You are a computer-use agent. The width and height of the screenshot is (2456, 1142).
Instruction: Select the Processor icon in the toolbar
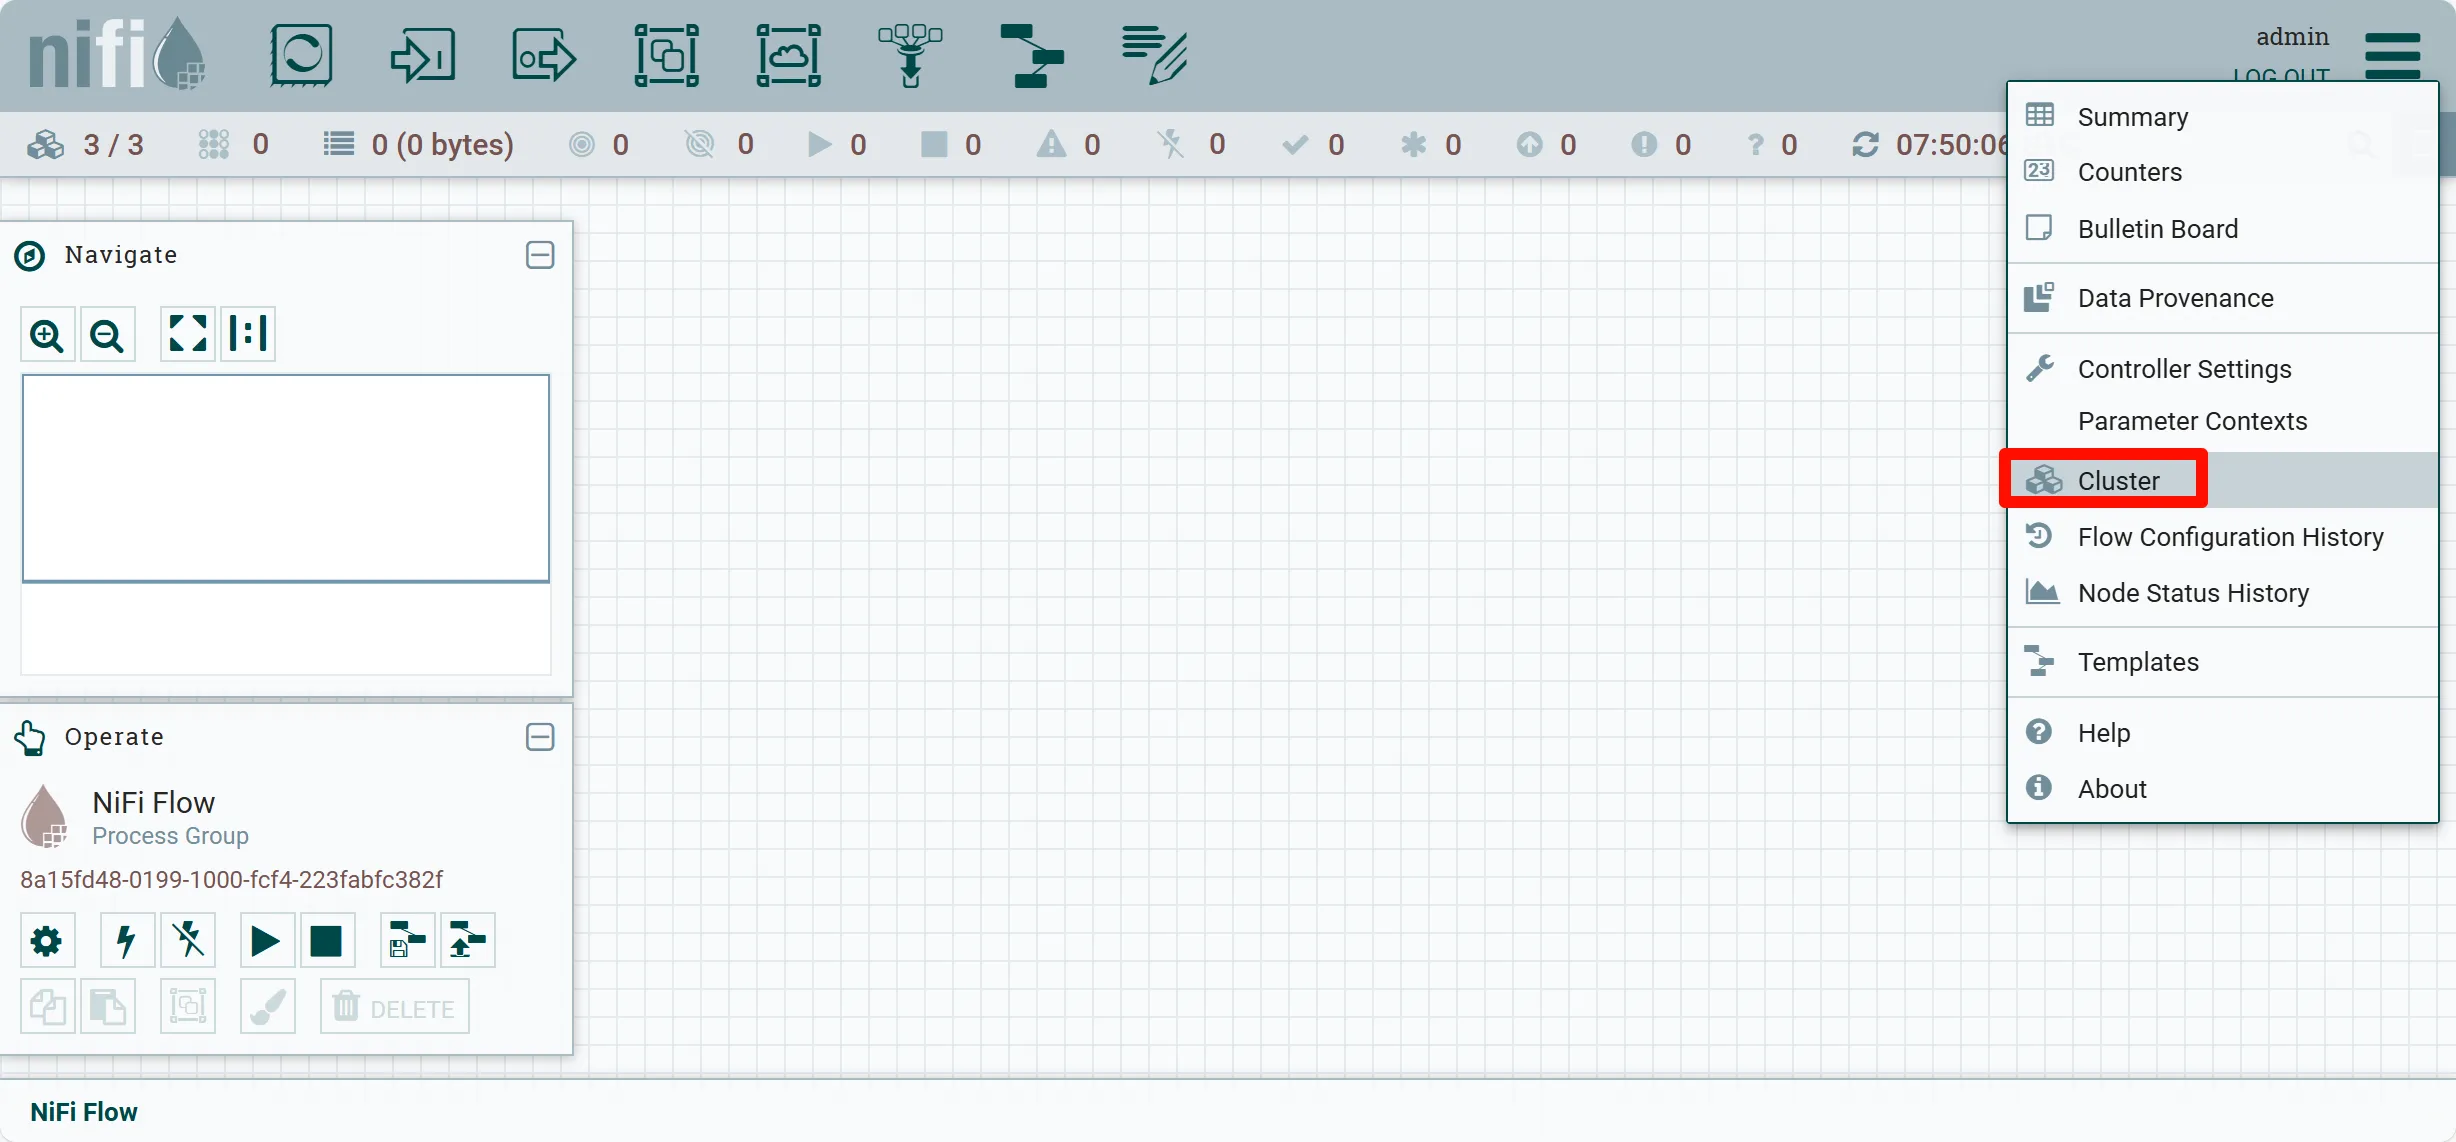(301, 55)
